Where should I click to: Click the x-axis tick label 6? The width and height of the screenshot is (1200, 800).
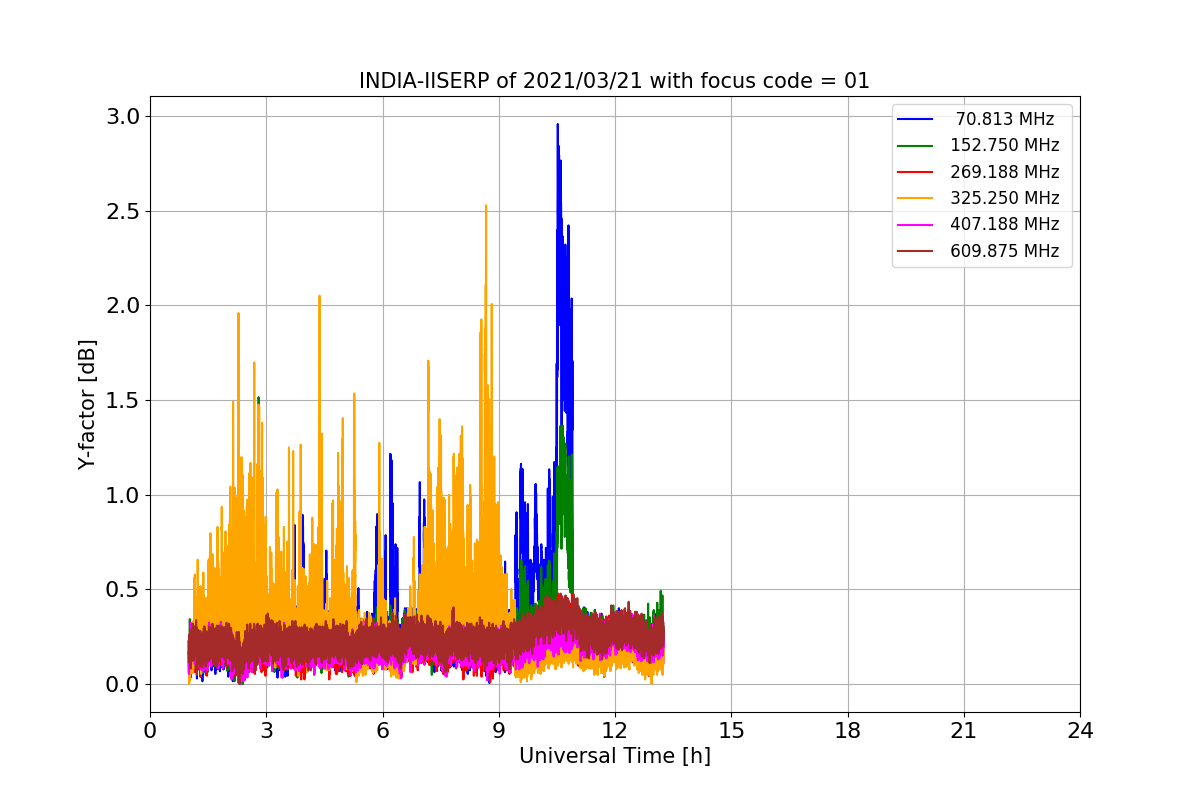click(x=382, y=731)
